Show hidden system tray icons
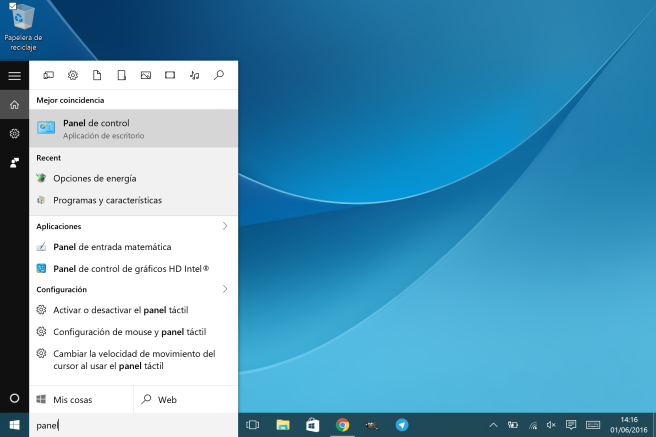This screenshot has width=656, height=437. pos(493,425)
